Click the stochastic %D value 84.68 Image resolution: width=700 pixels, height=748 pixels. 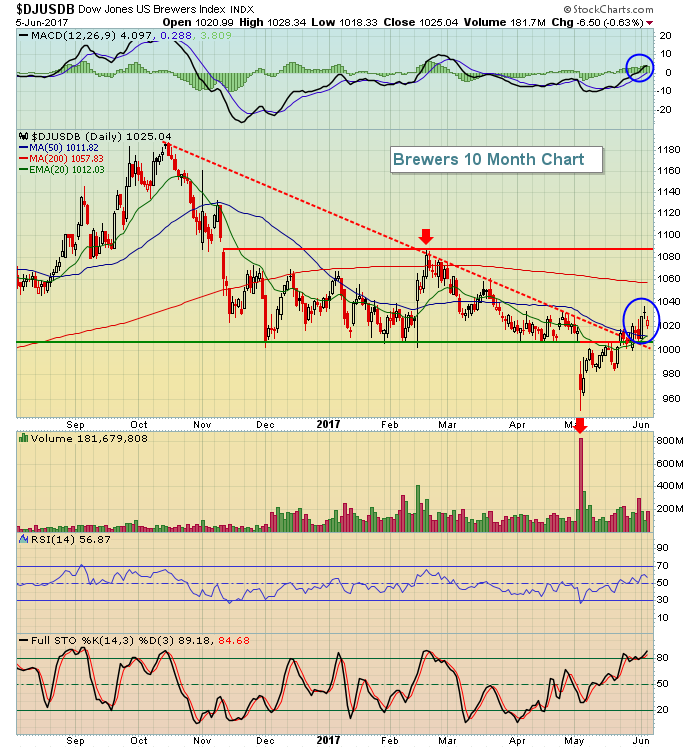234,641
